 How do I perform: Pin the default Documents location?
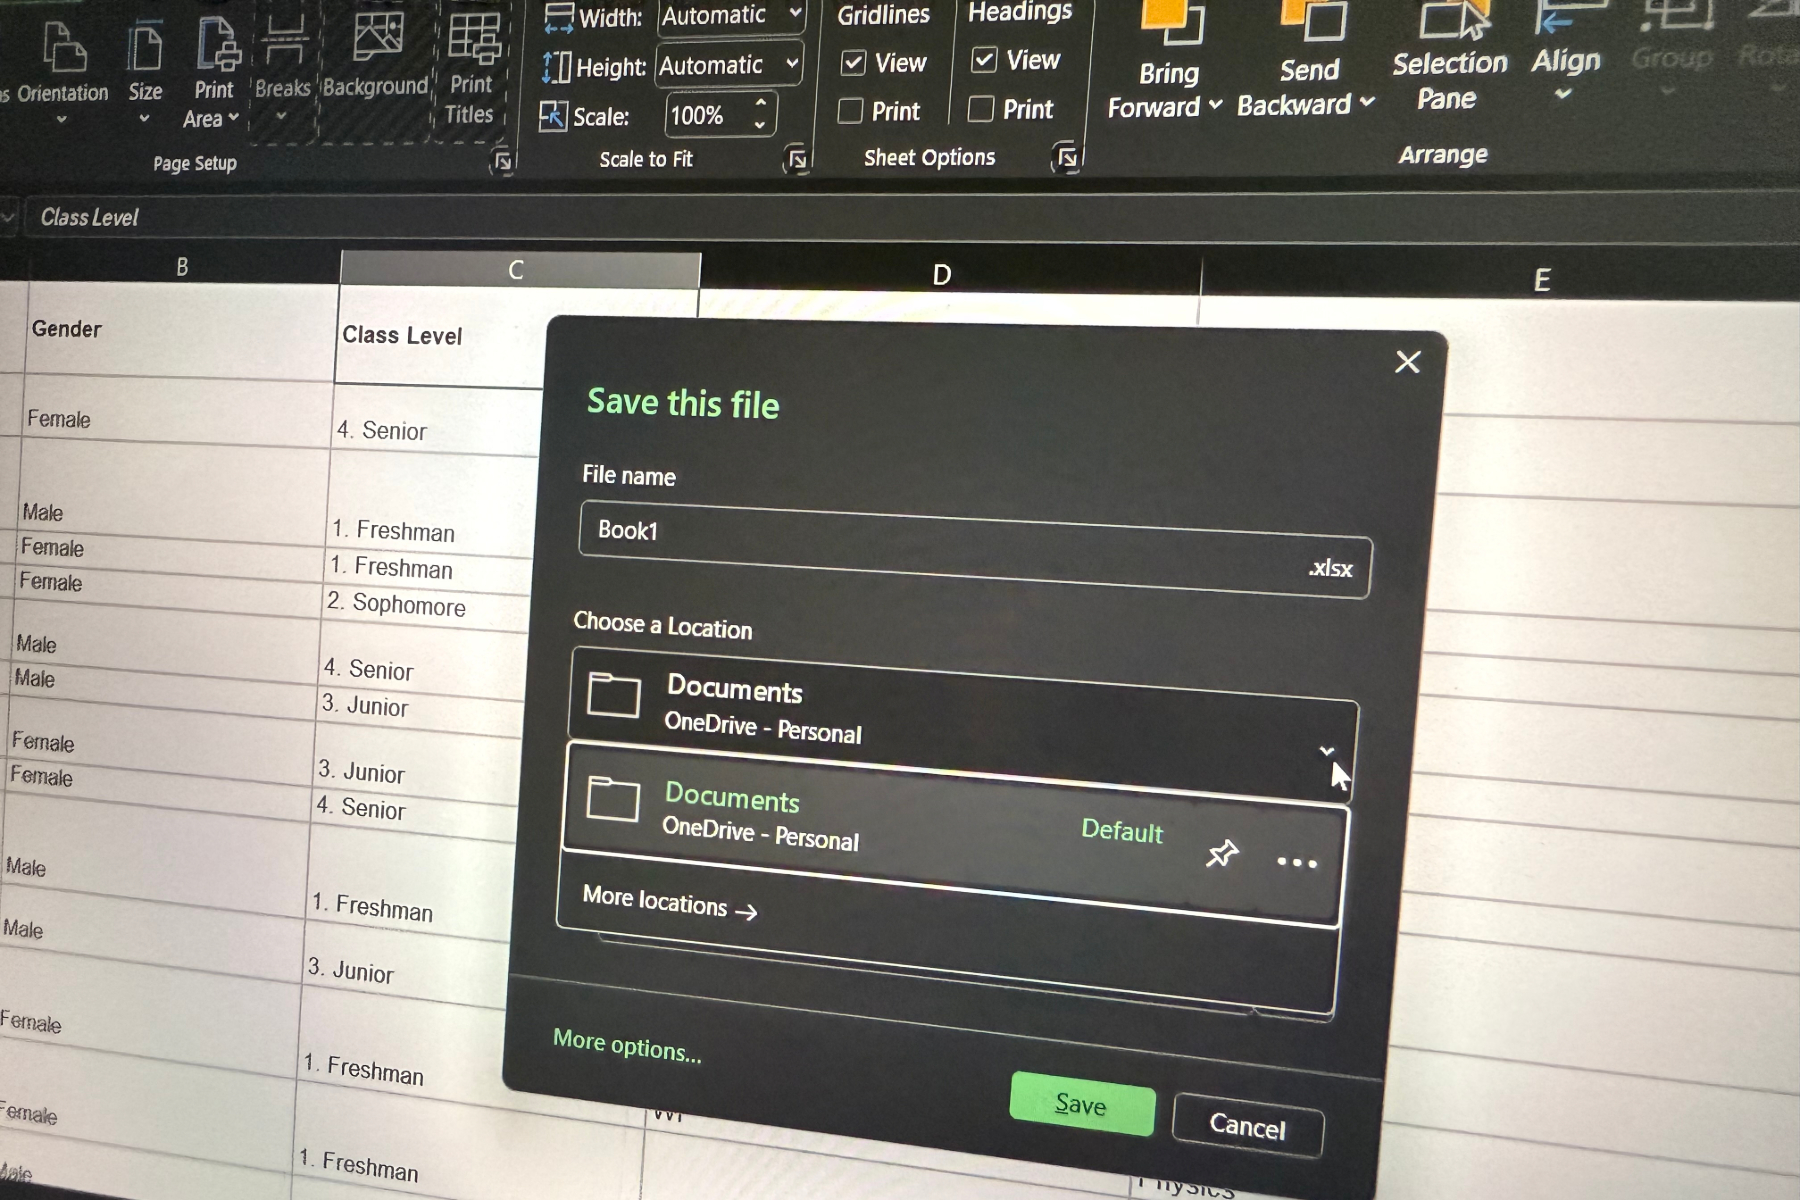pyautogui.click(x=1222, y=853)
